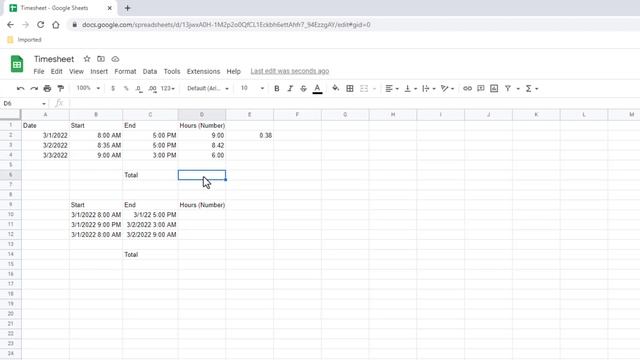
Task: Star the Timesheet document
Action: click(87, 59)
